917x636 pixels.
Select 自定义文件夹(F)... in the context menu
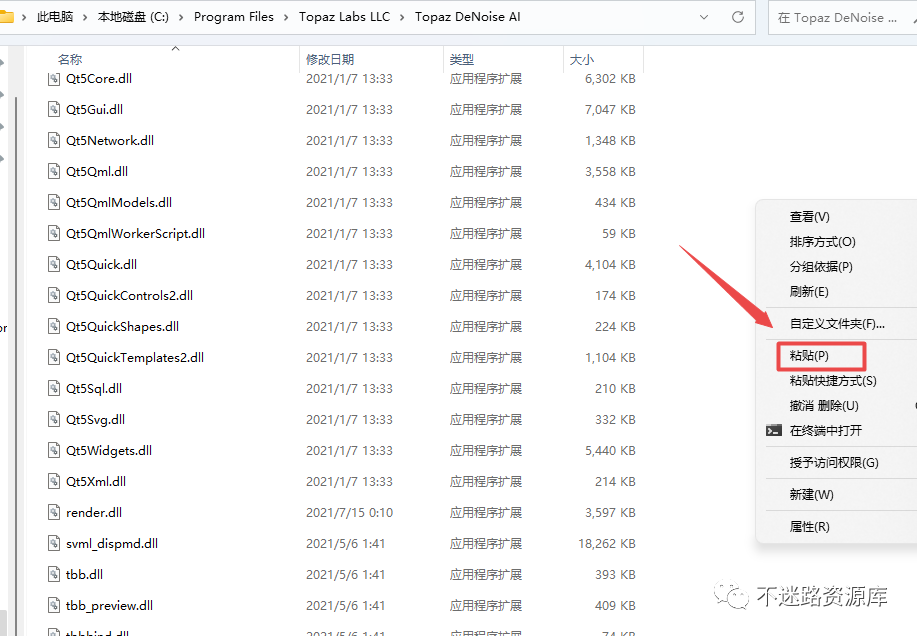837,324
